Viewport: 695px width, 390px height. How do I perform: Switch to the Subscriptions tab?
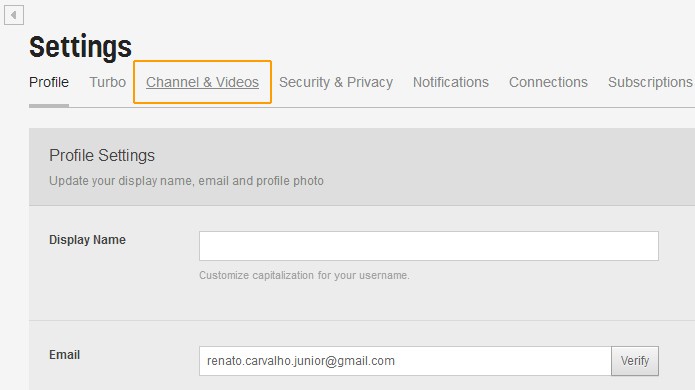(x=650, y=82)
